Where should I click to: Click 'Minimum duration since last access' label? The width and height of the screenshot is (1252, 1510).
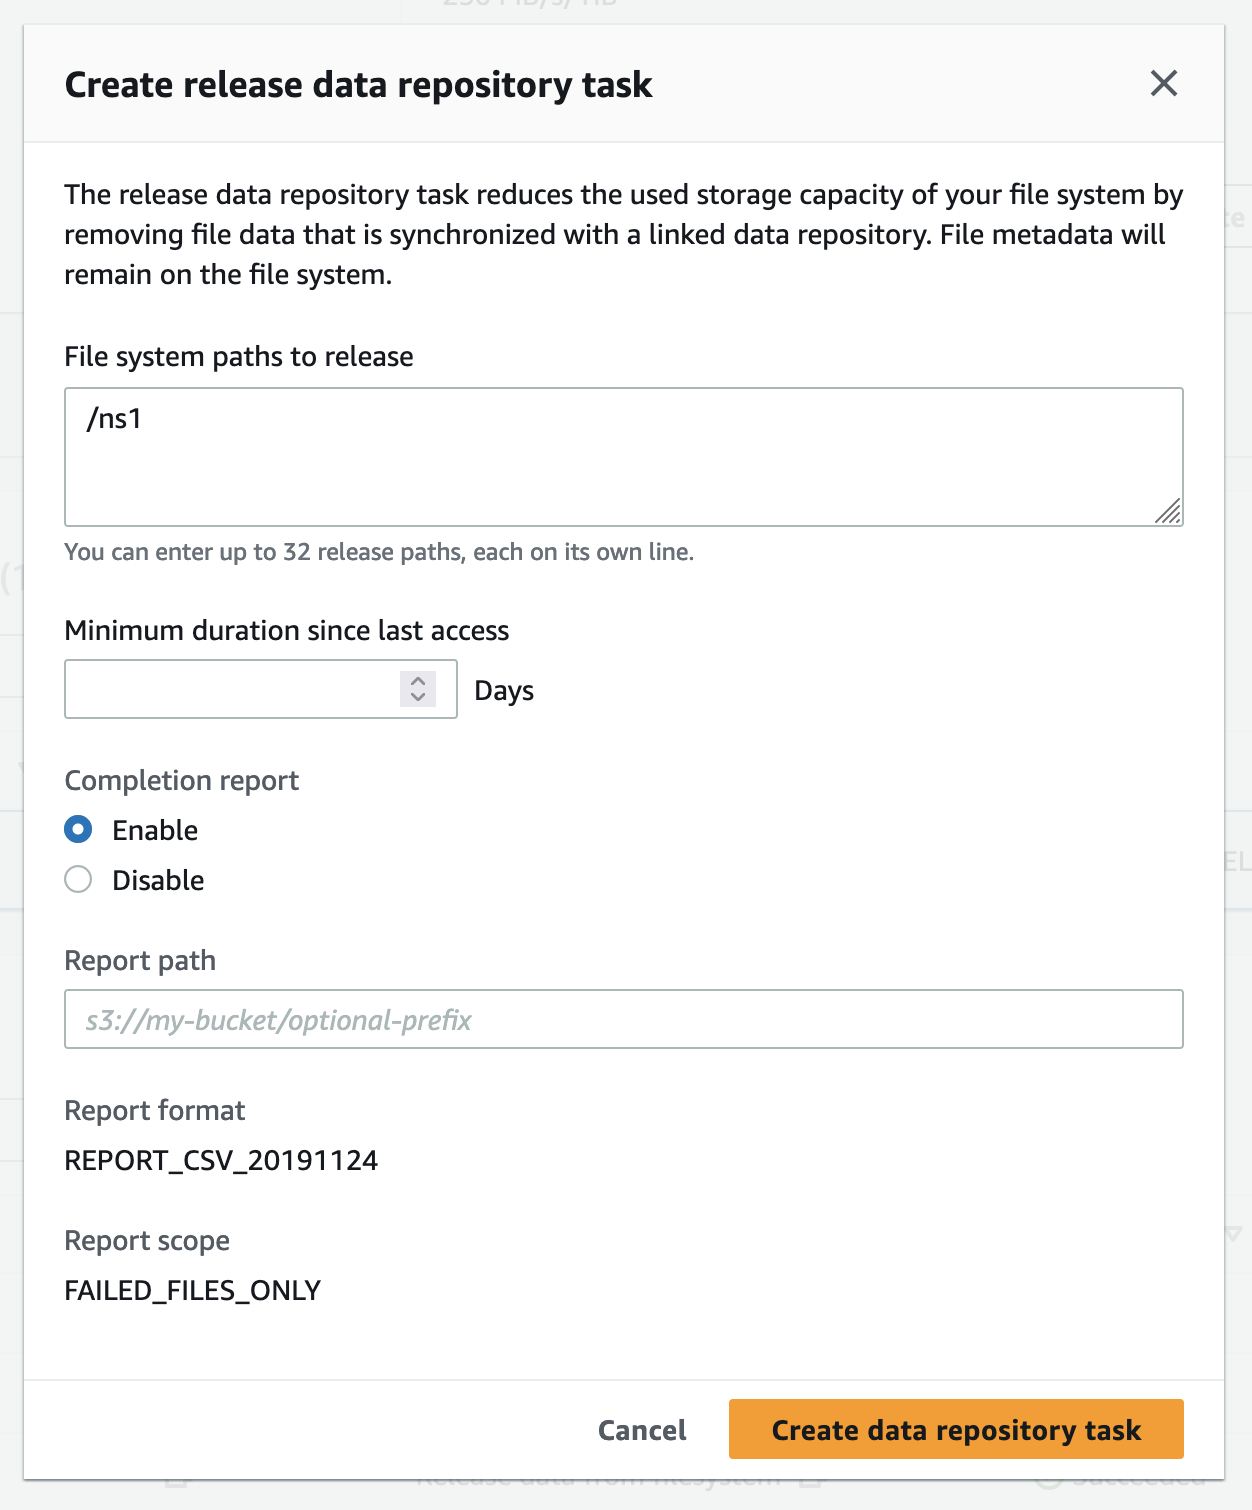287,631
